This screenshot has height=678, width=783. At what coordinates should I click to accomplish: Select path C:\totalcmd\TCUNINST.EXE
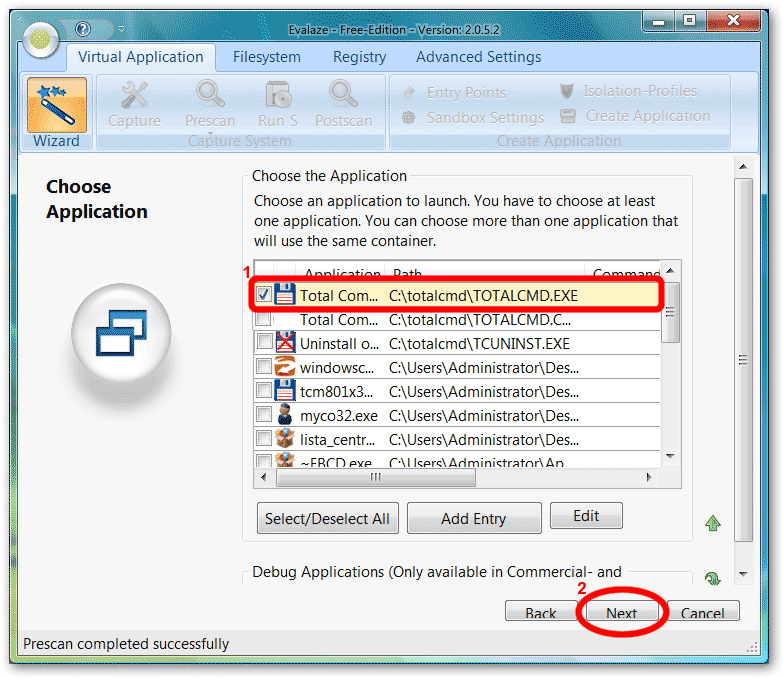tap(479, 343)
